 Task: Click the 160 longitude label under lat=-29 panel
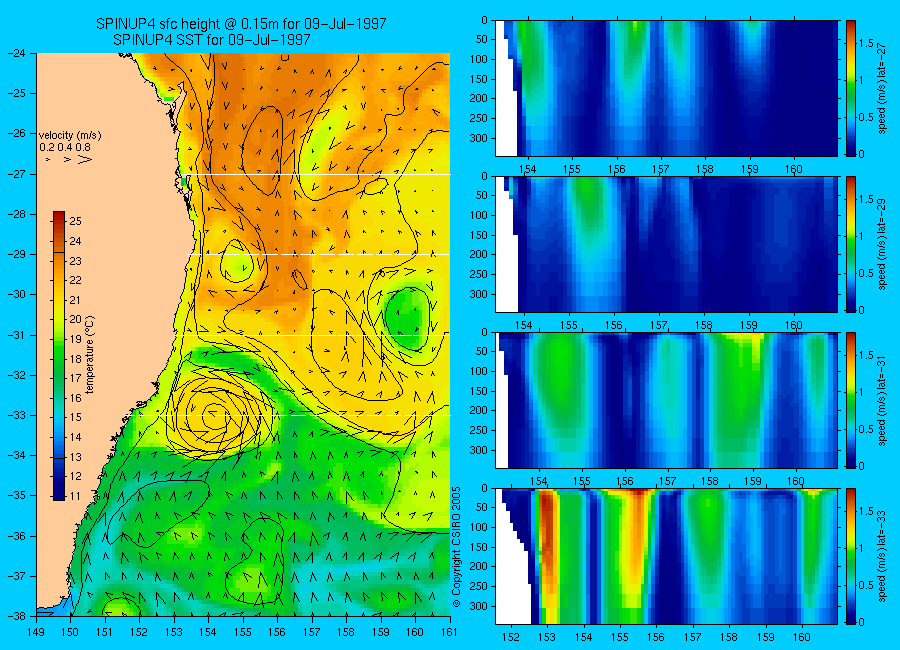794,326
